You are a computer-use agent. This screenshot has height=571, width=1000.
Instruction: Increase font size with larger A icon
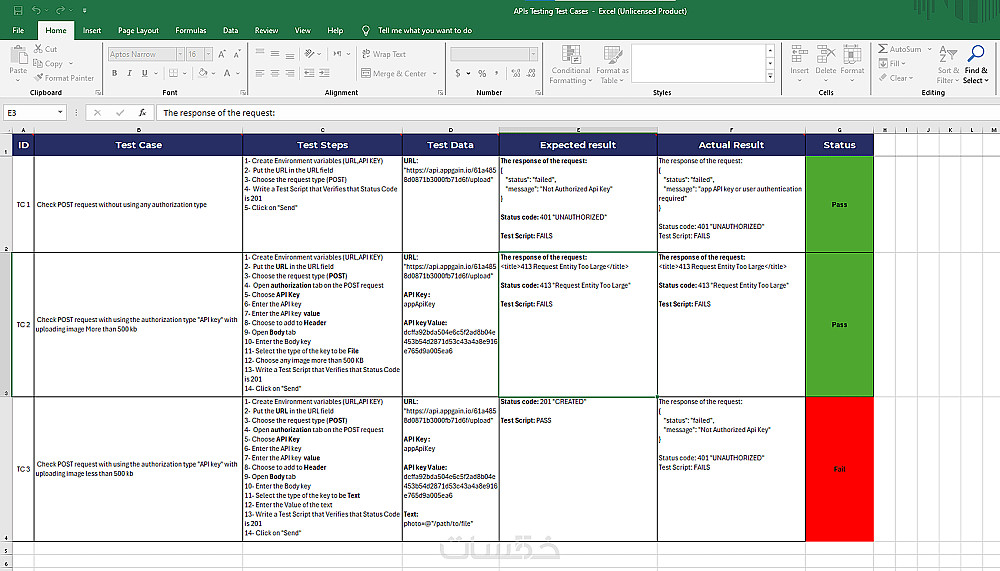tap(222, 54)
